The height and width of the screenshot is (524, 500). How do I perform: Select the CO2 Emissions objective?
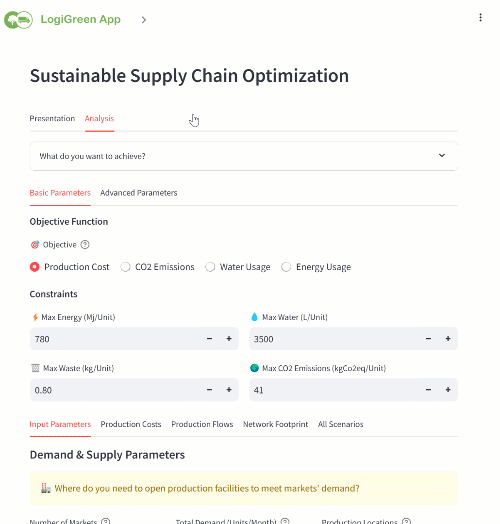[157, 267]
